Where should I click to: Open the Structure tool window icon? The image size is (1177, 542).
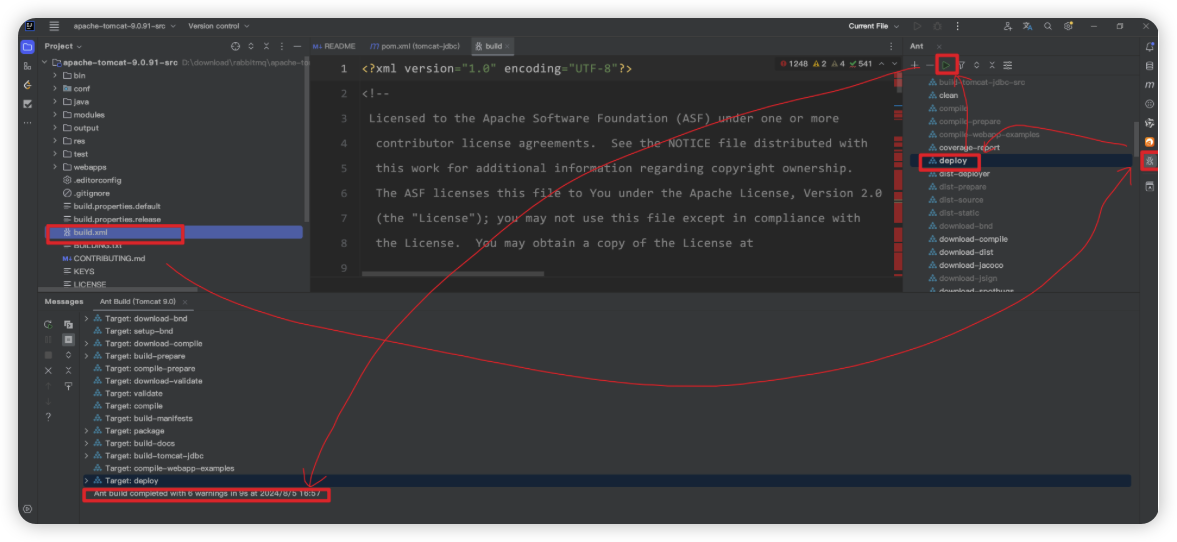pos(28,66)
